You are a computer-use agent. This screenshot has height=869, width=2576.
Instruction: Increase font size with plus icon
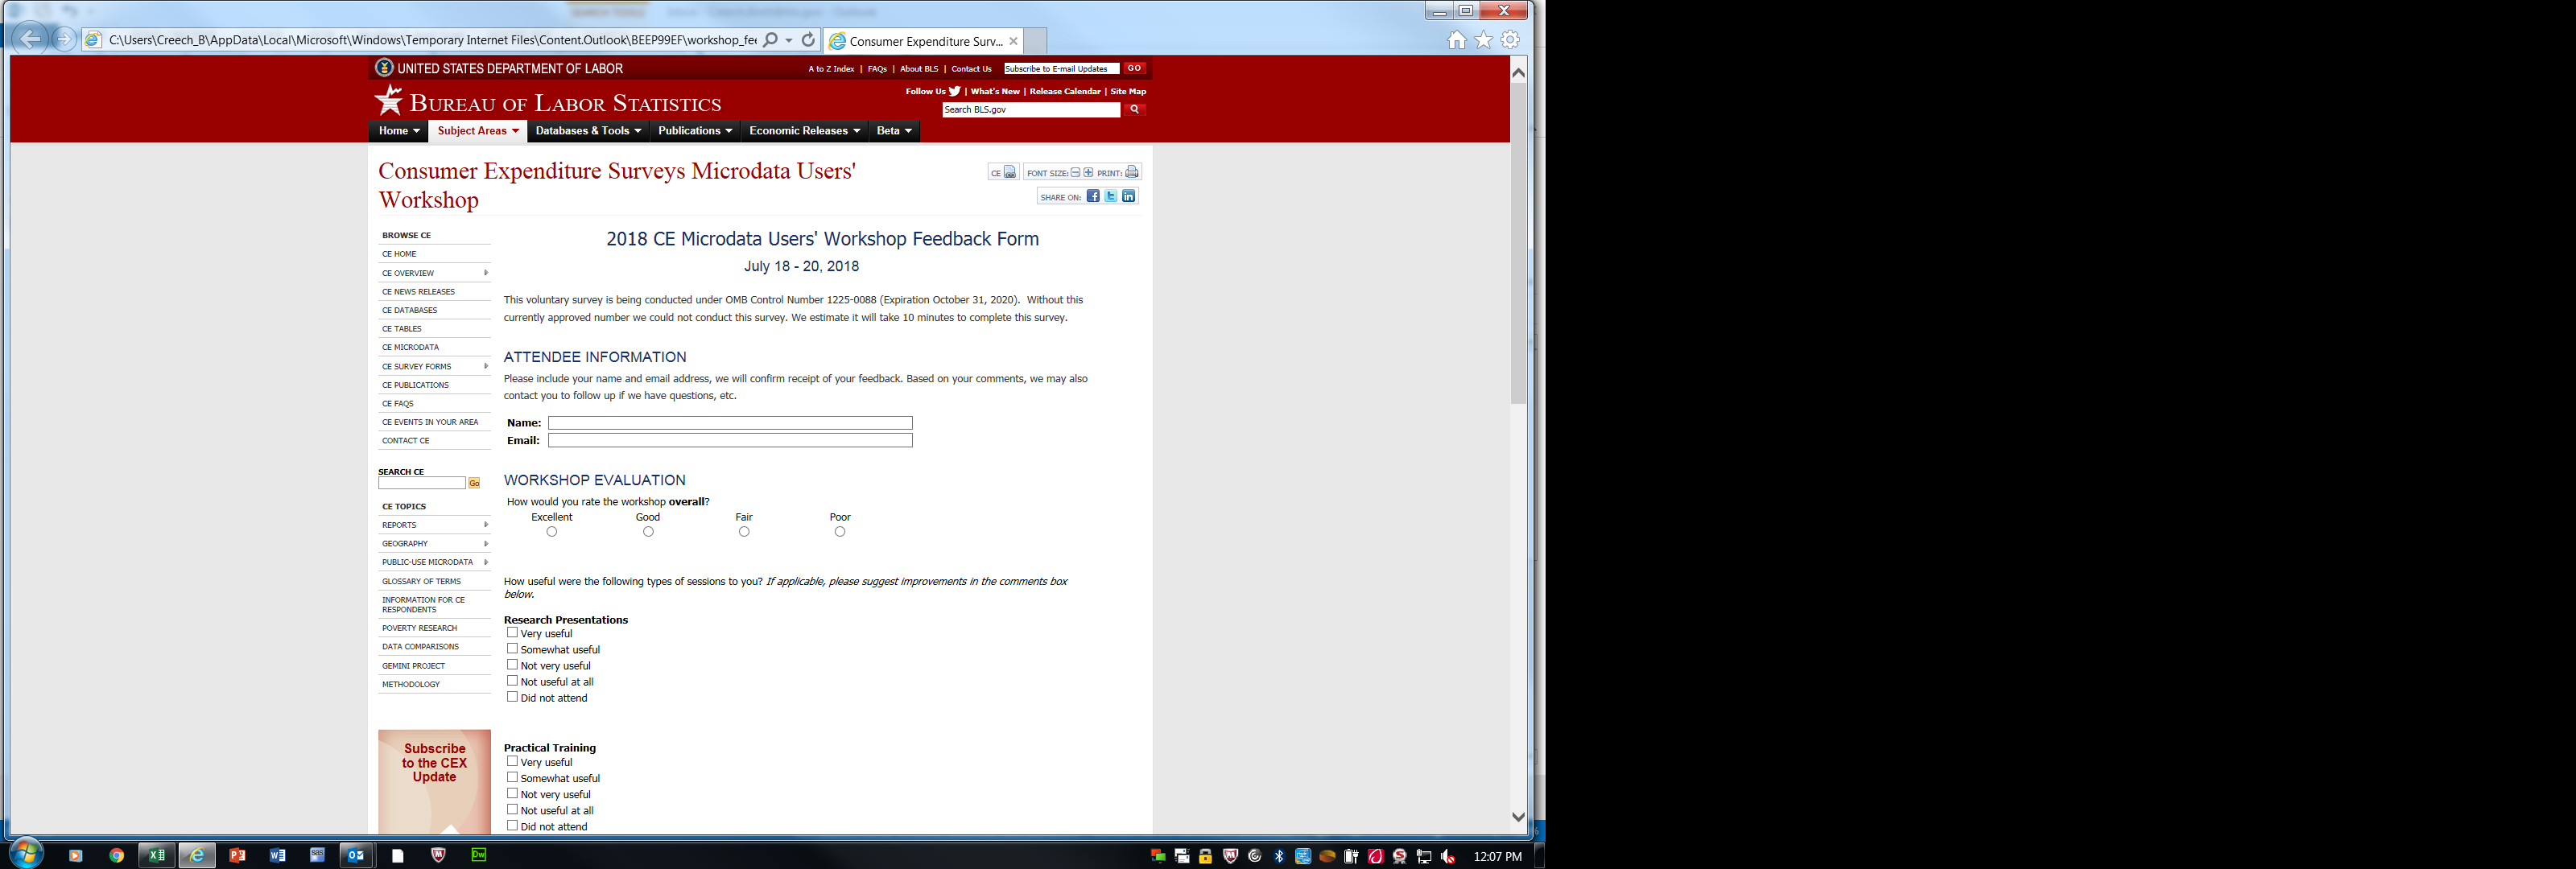1088,172
